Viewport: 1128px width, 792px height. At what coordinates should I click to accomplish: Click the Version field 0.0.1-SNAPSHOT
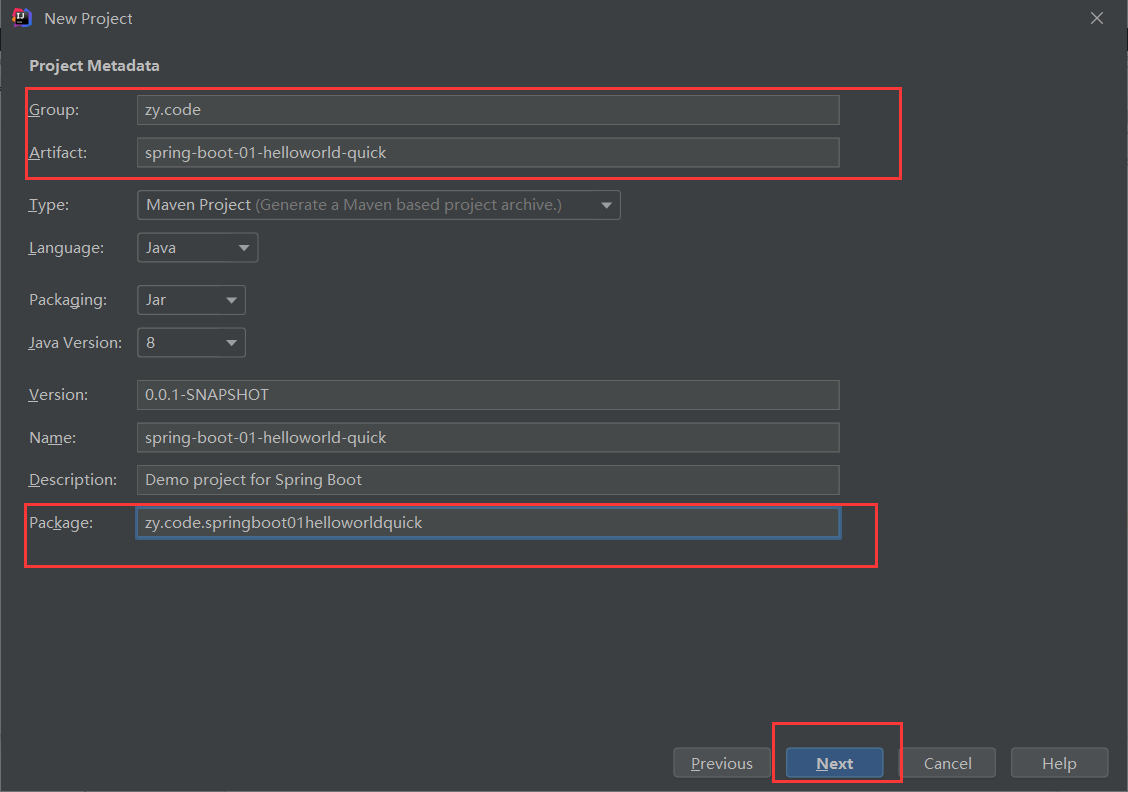488,395
